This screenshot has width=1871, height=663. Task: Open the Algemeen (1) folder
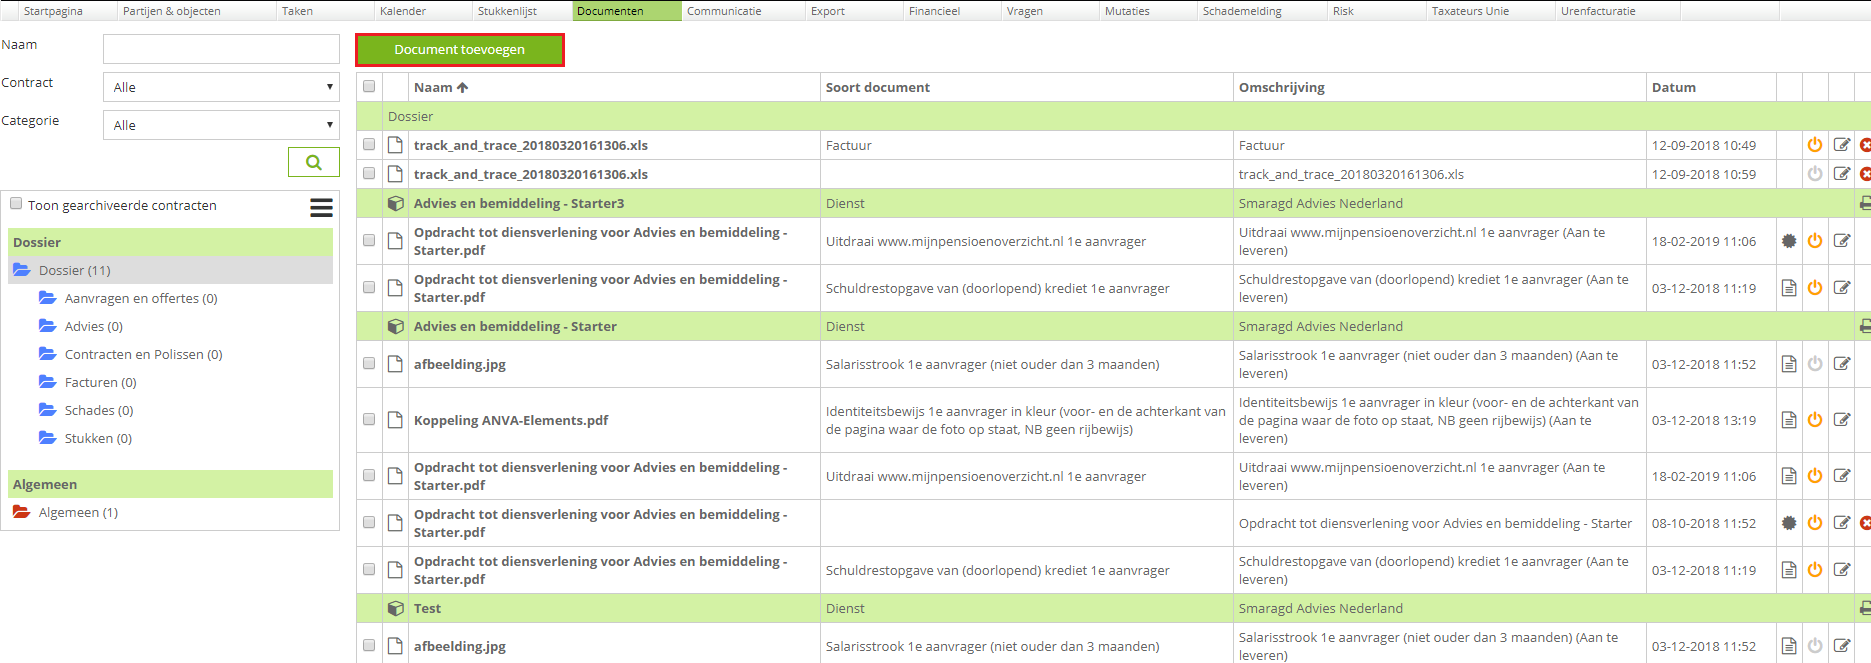click(x=78, y=512)
